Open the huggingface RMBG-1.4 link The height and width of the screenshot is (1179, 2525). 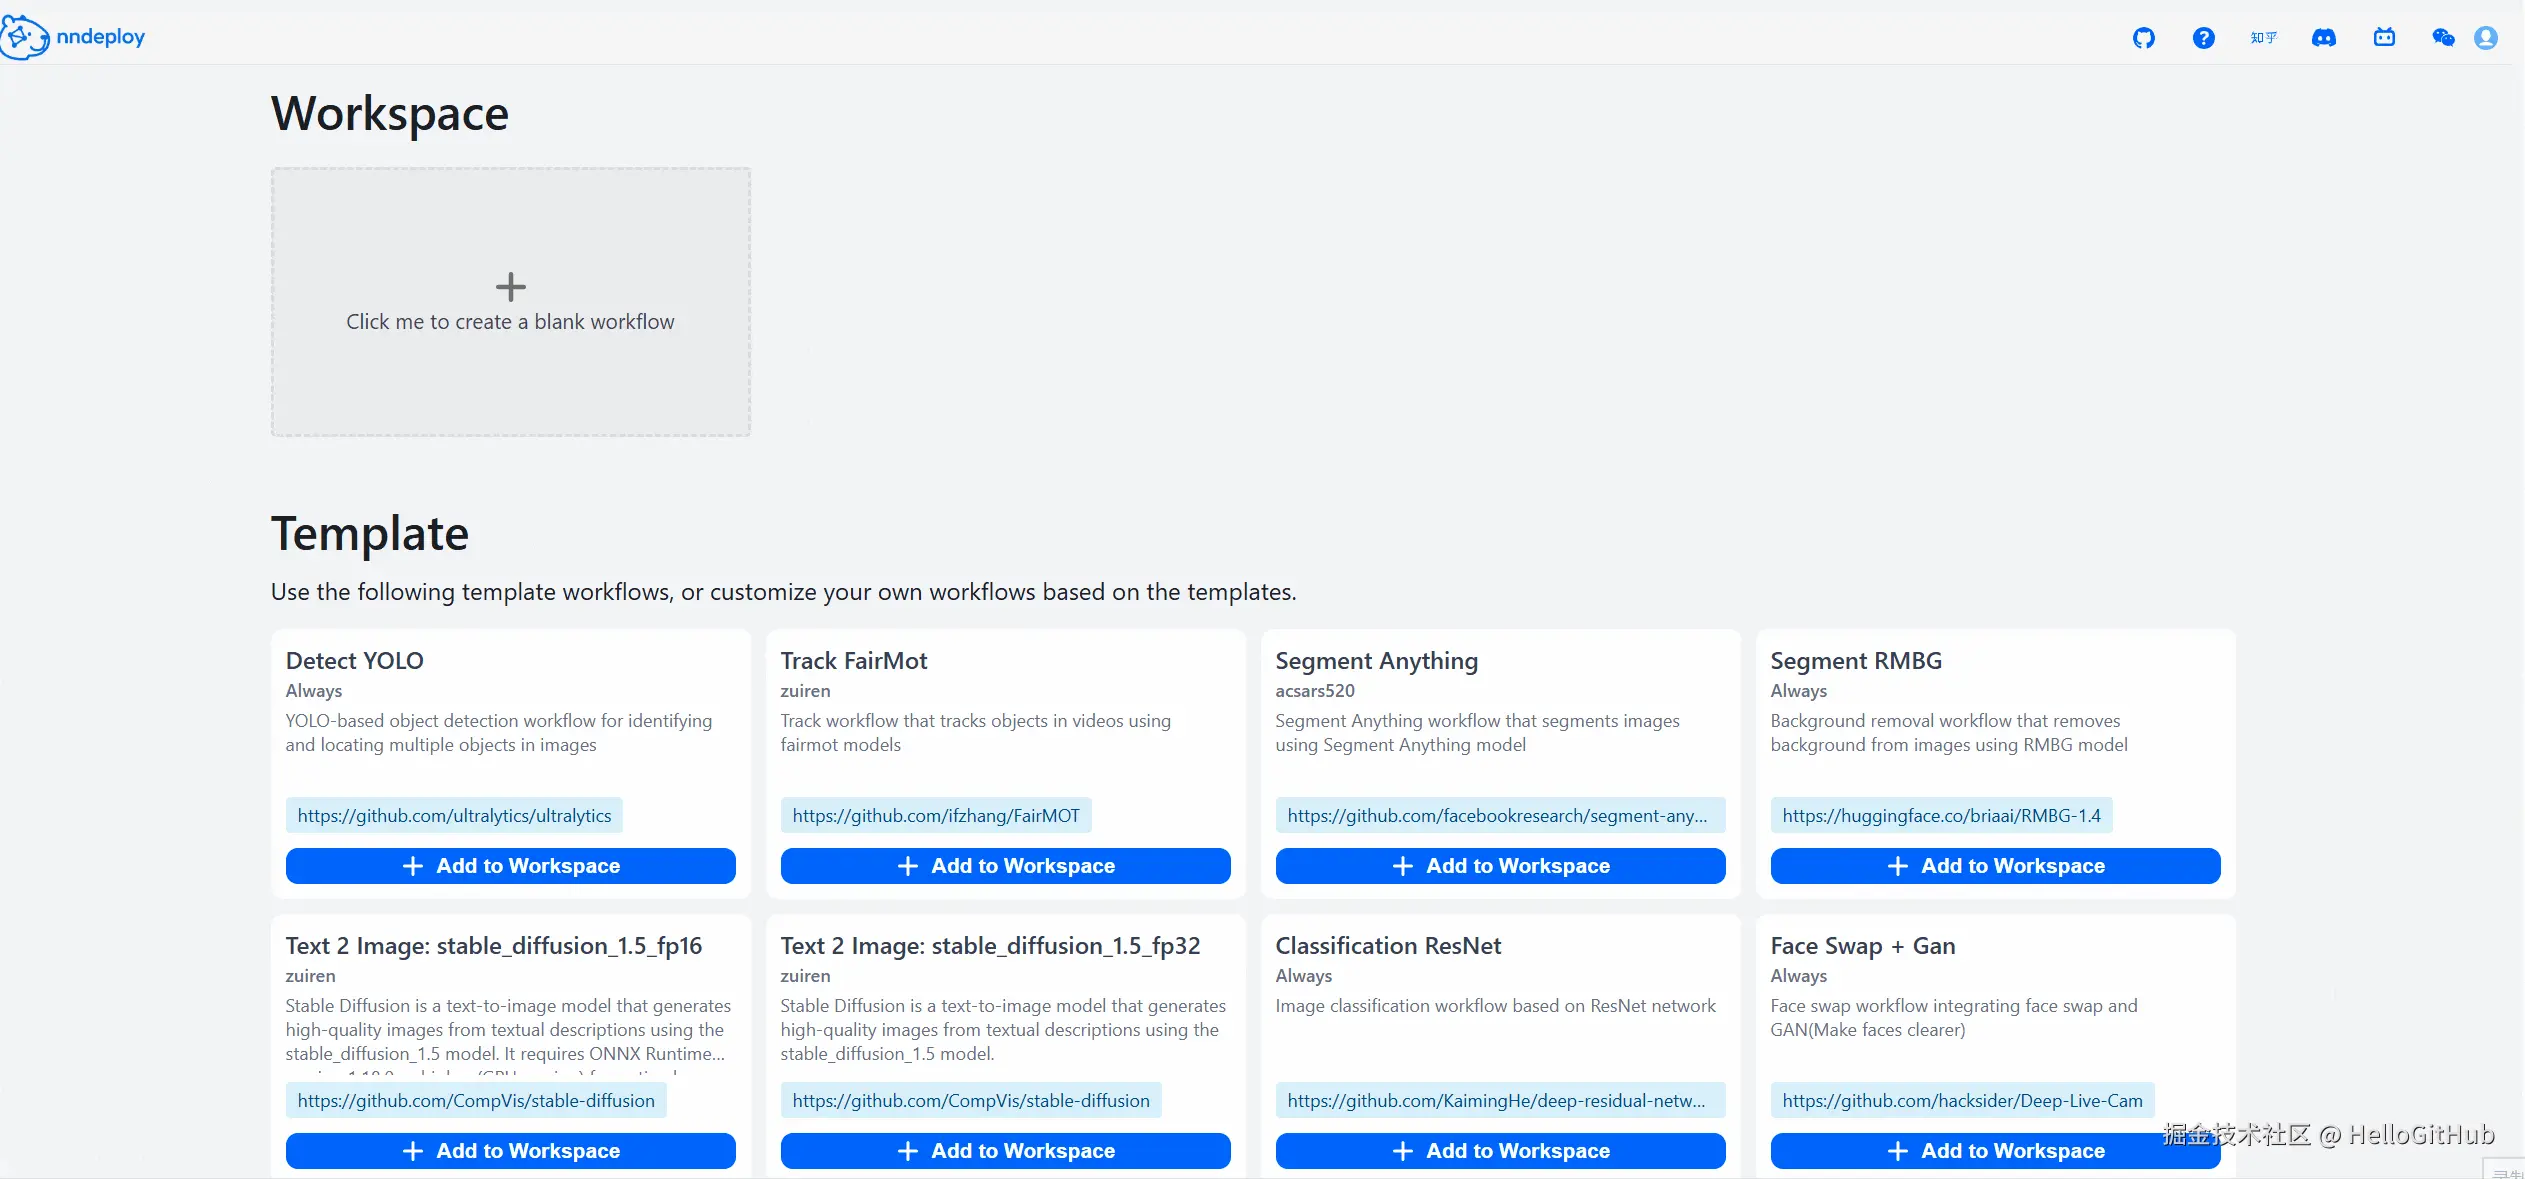pyautogui.click(x=1941, y=816)
